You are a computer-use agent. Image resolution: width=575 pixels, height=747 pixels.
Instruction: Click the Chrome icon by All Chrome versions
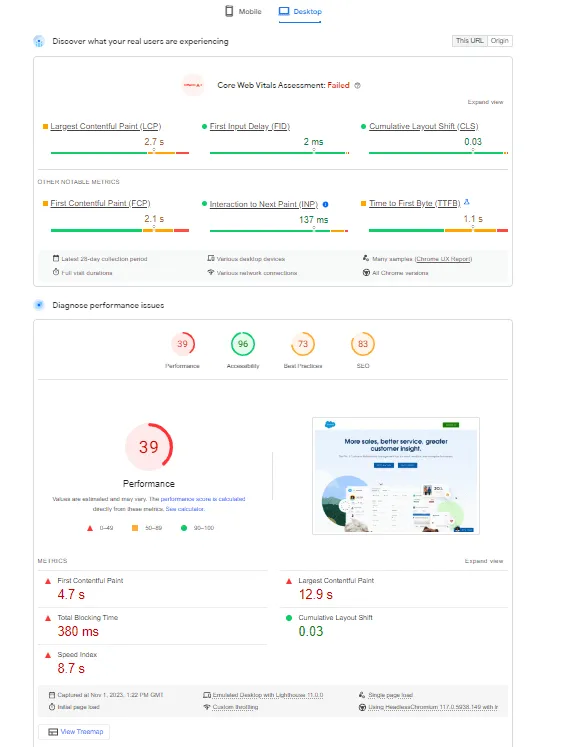click(366, 273)
